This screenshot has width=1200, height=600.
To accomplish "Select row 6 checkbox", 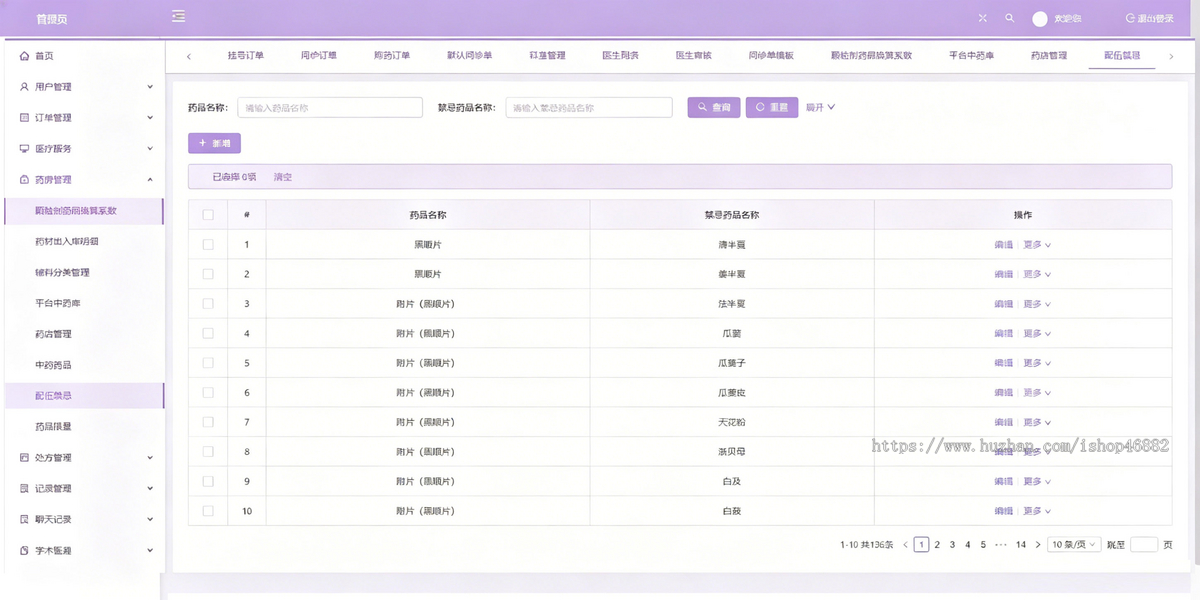I will (x=208, y=392).
